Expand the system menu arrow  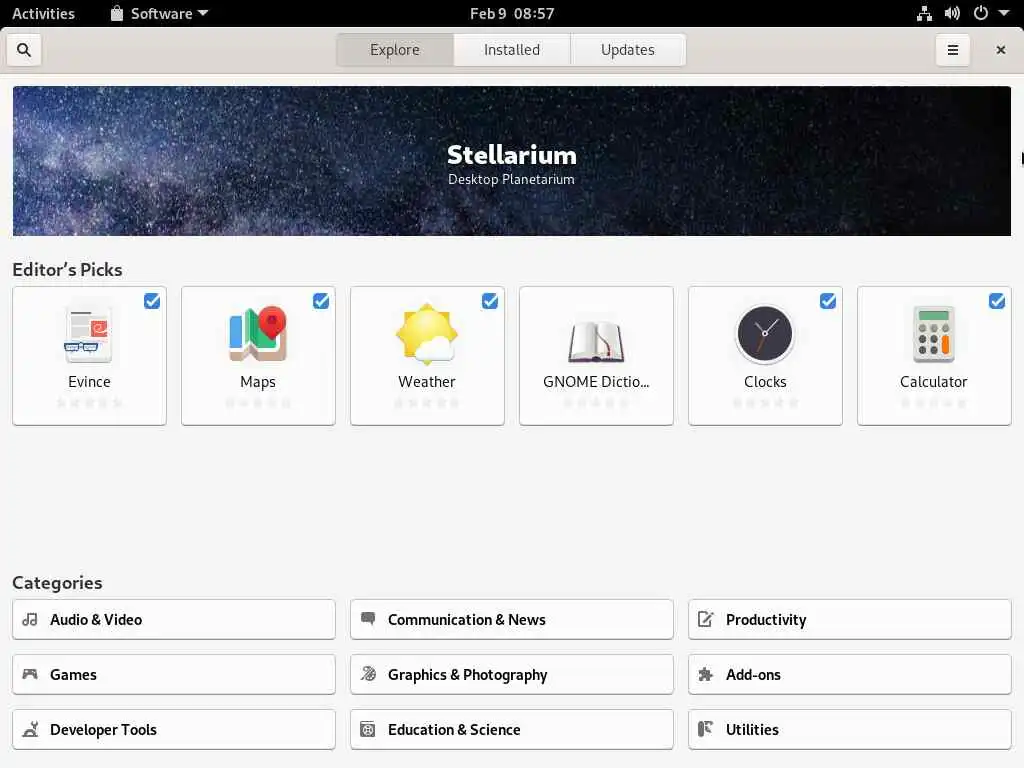tap(1004, 13)
